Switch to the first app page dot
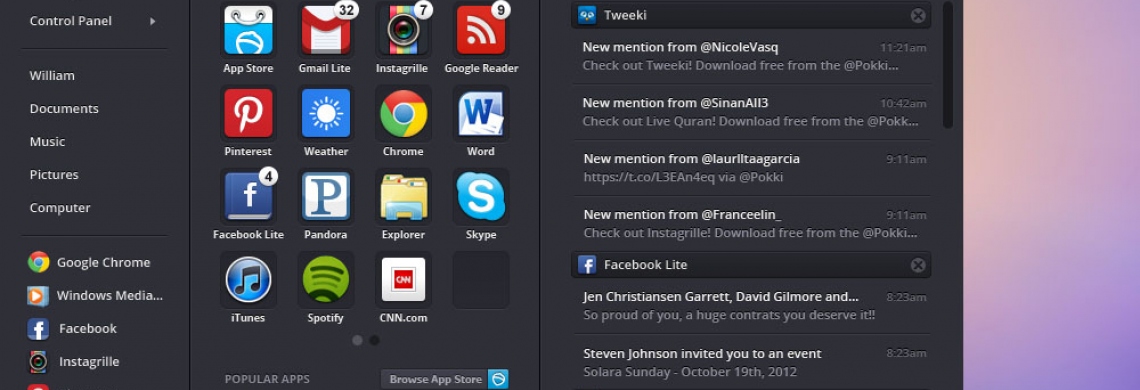The width and height of the screenshot is (1140, 390). pos(357,340)
